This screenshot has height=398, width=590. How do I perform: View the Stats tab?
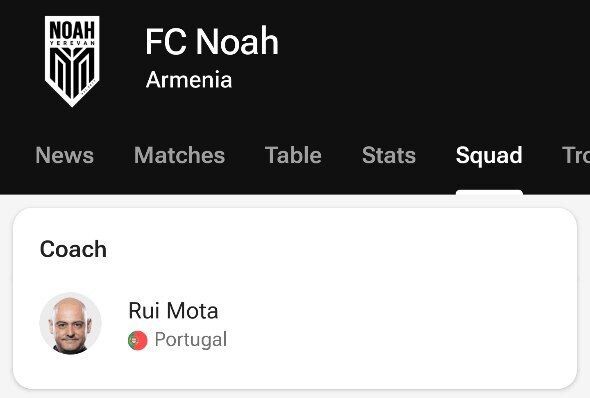click(x=389, y=155)
